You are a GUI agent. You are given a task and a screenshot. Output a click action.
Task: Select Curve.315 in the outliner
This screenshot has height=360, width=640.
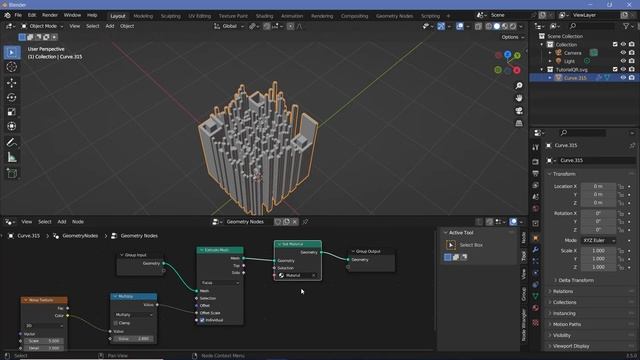pos(575,78)
